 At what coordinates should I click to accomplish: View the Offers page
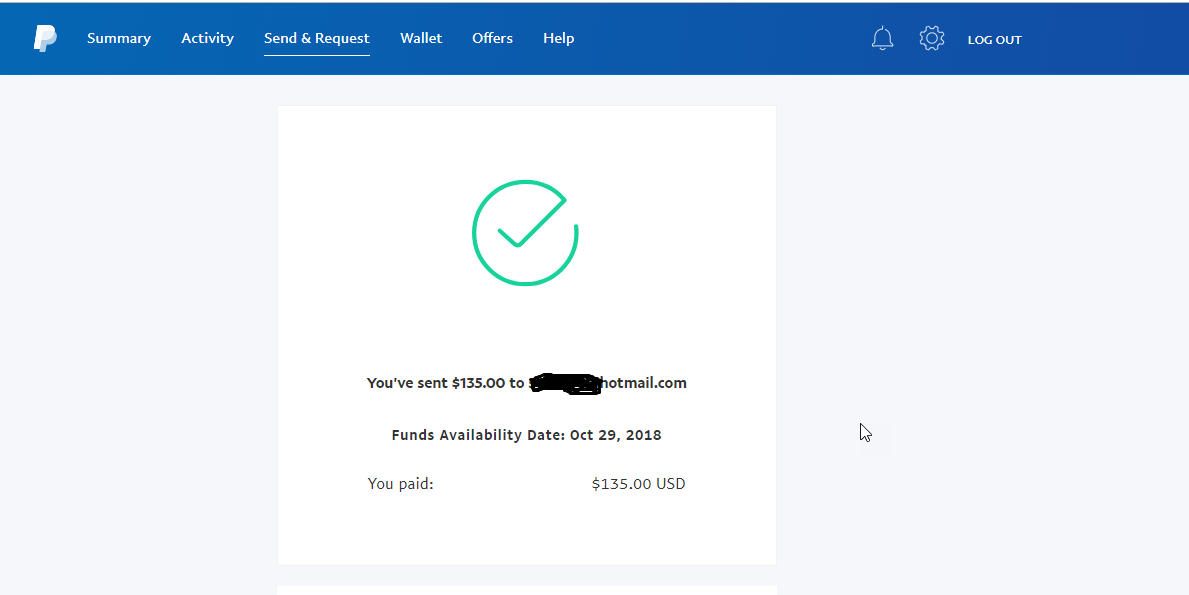point(492,38)
